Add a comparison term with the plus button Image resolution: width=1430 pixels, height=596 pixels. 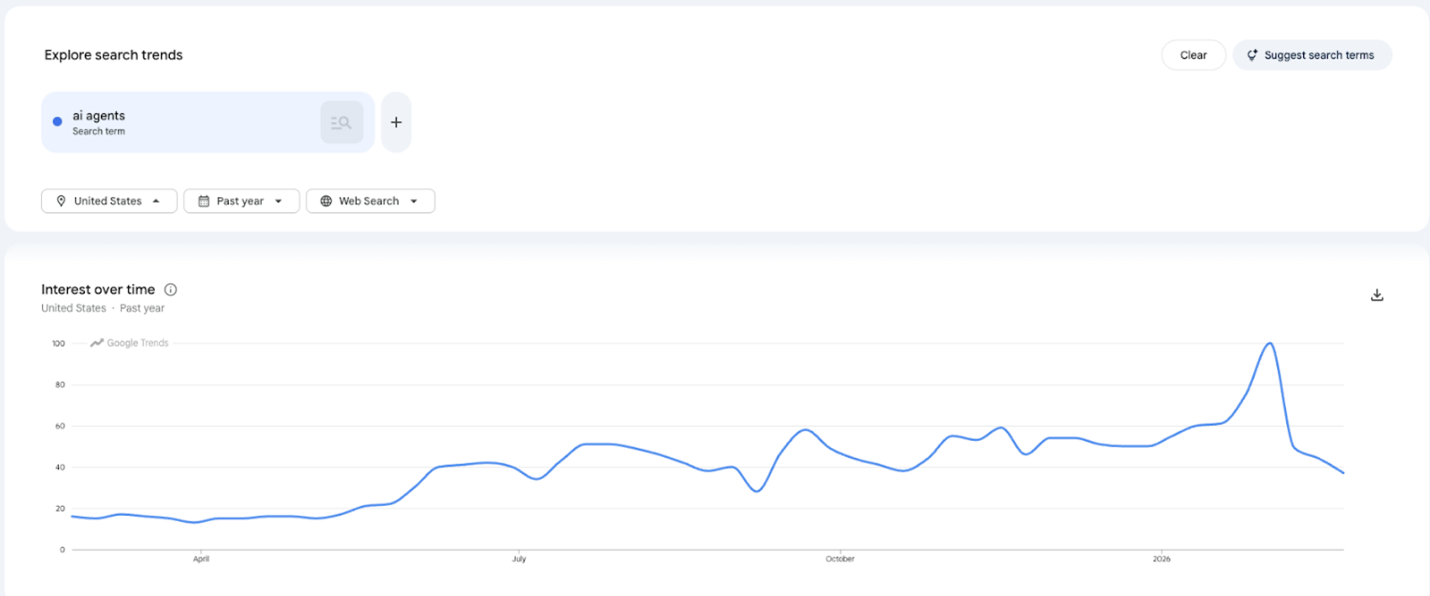click(396, 121)
